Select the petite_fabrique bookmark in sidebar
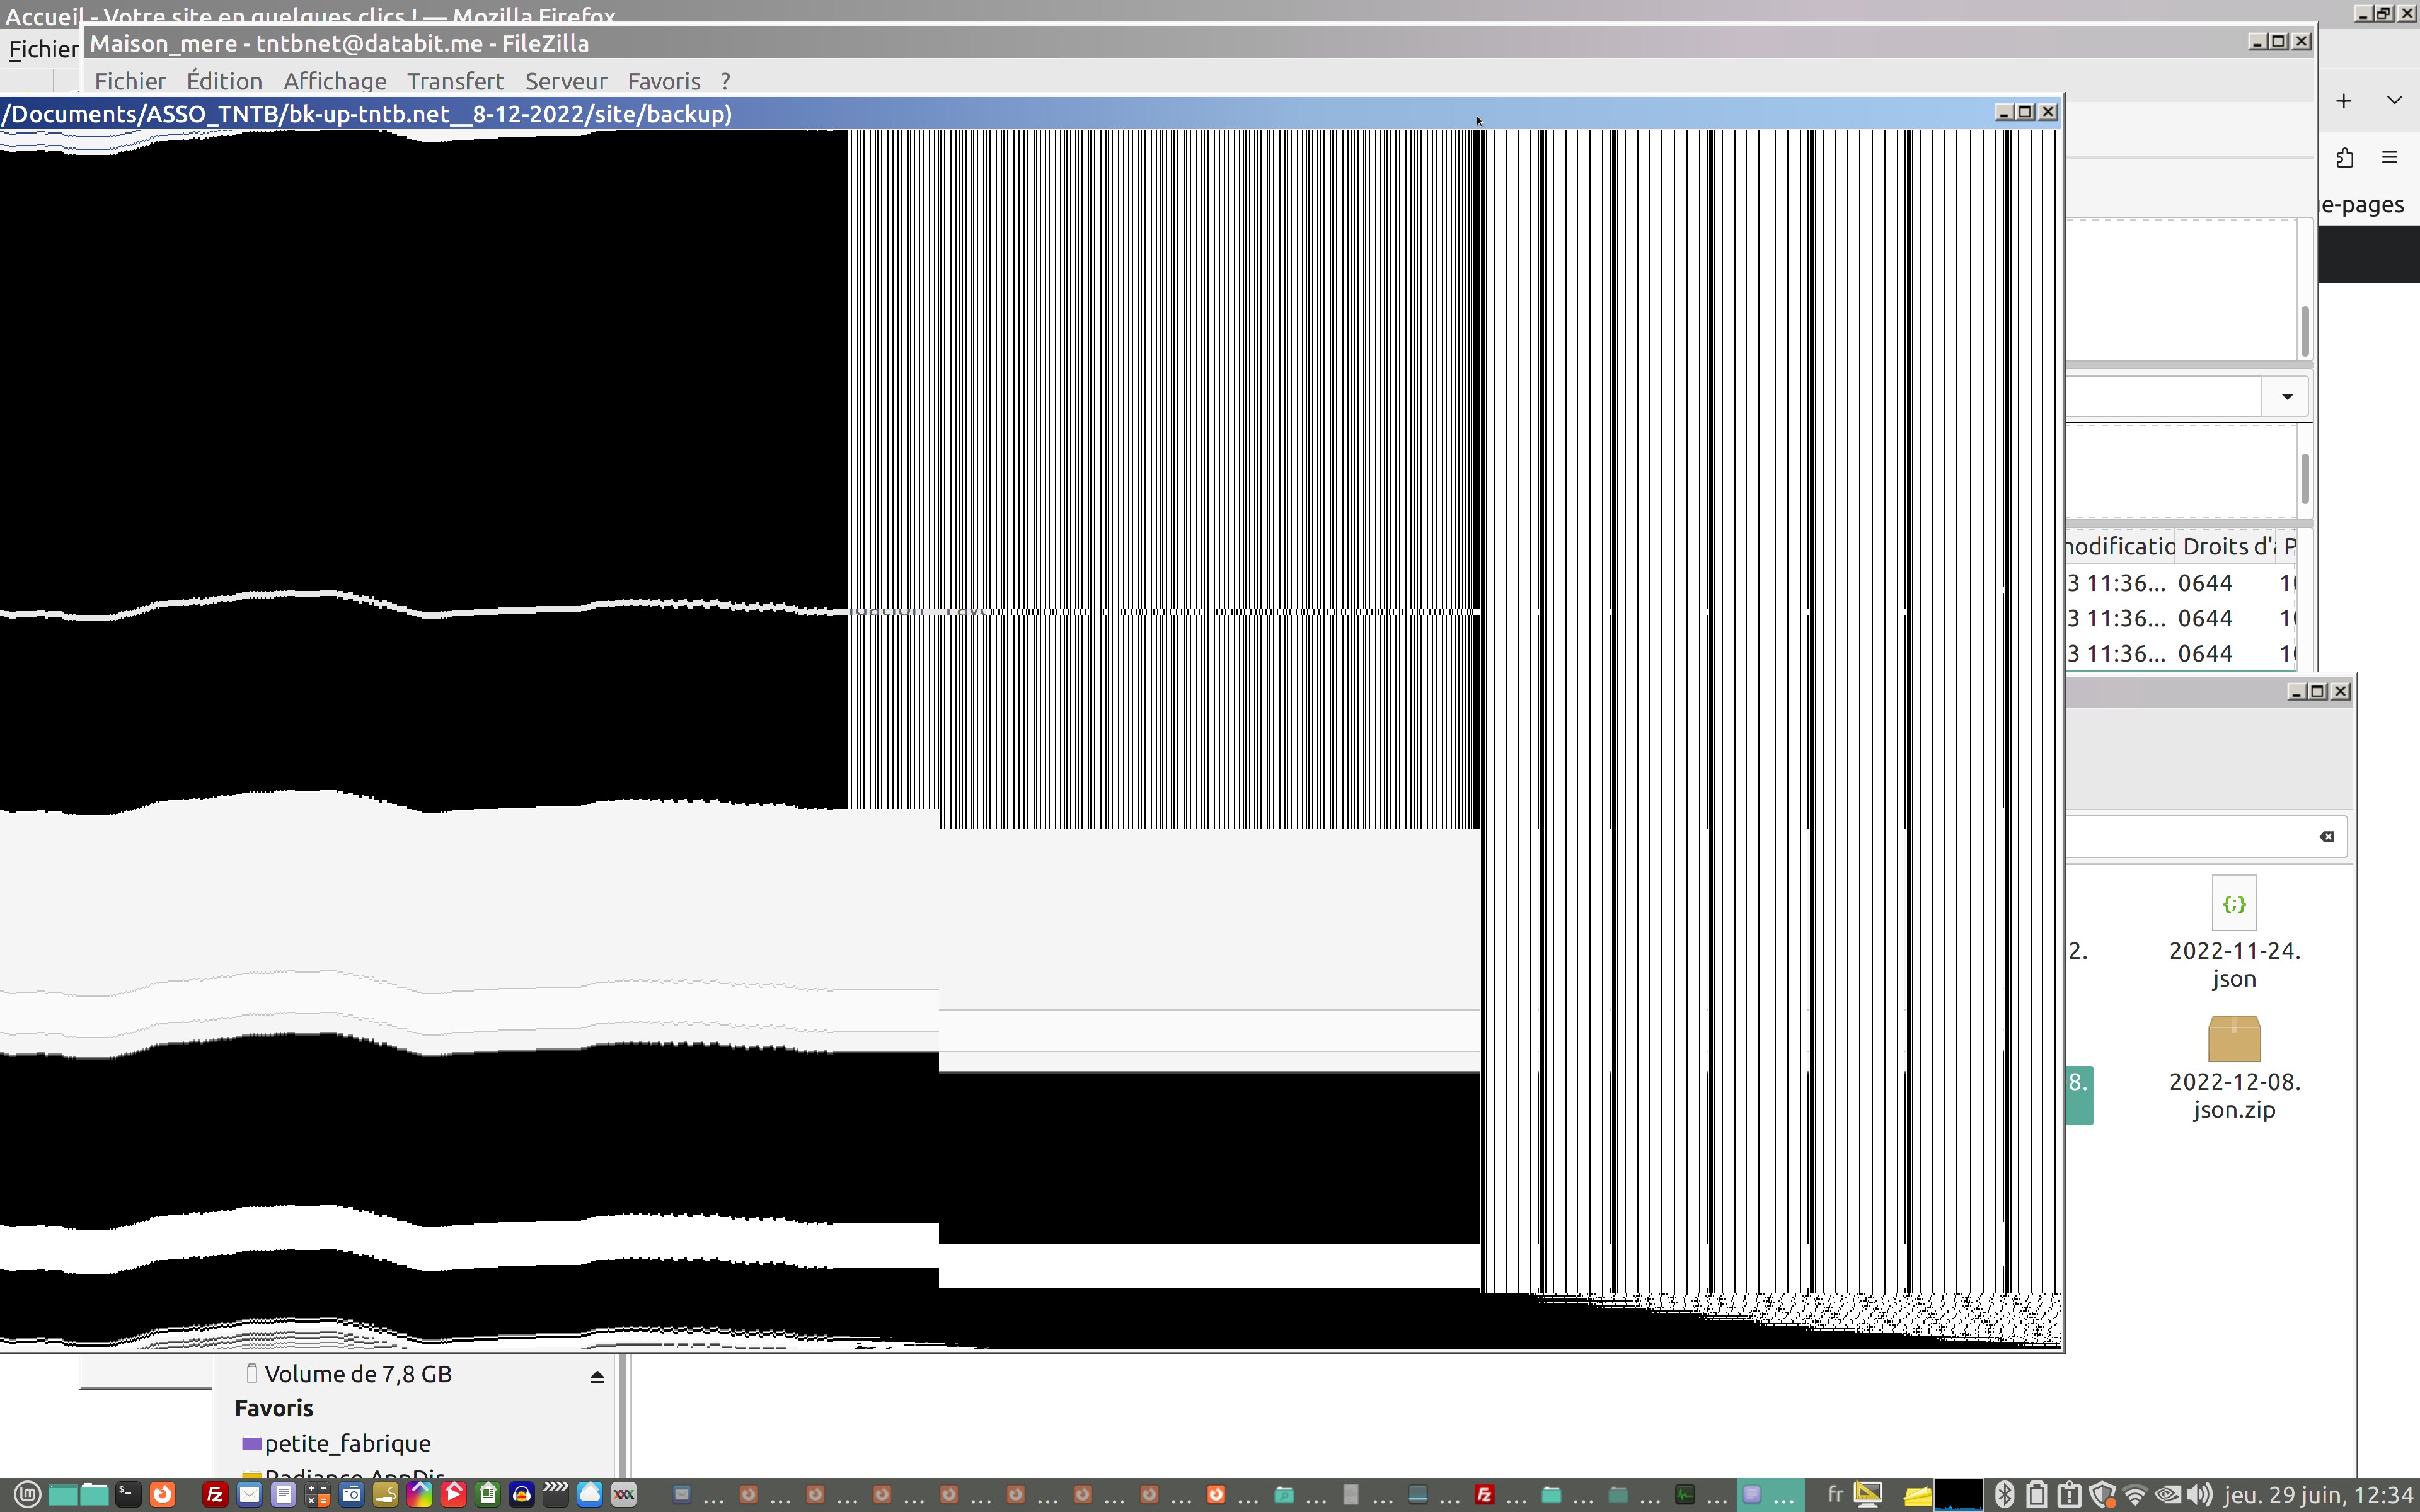Screen dimensions: 2420x1512 click(346, 1443)
